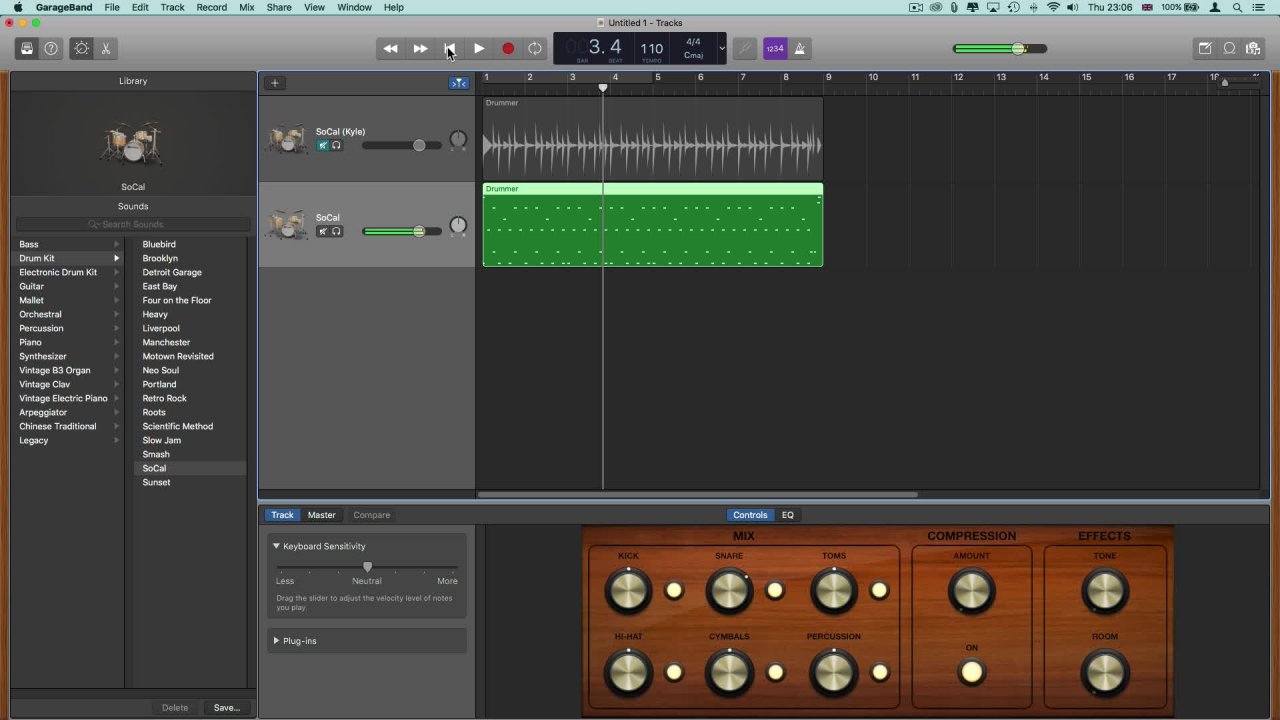Viewport: 1280px width, 720px height.
Task: Click the master volume slider
Action: point(1000,48)
